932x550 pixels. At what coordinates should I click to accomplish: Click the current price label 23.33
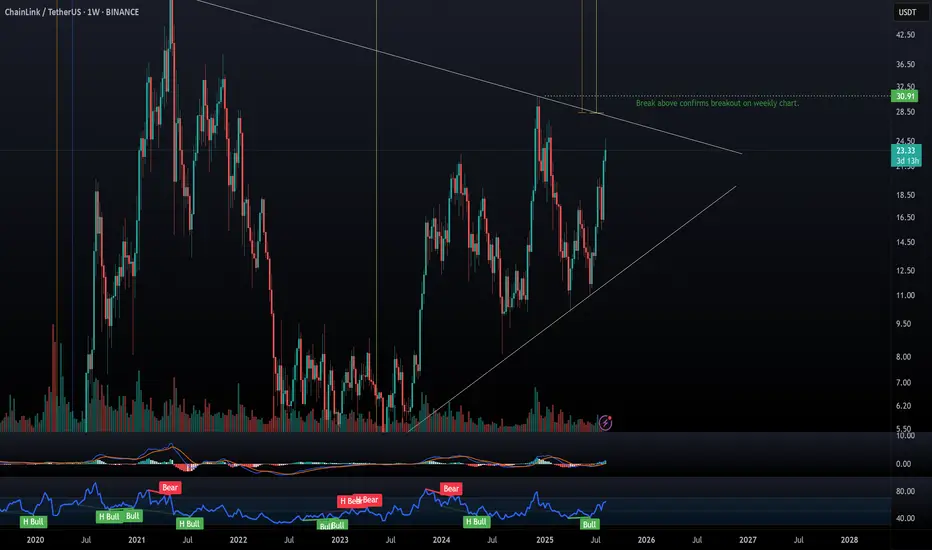point(906,150)
